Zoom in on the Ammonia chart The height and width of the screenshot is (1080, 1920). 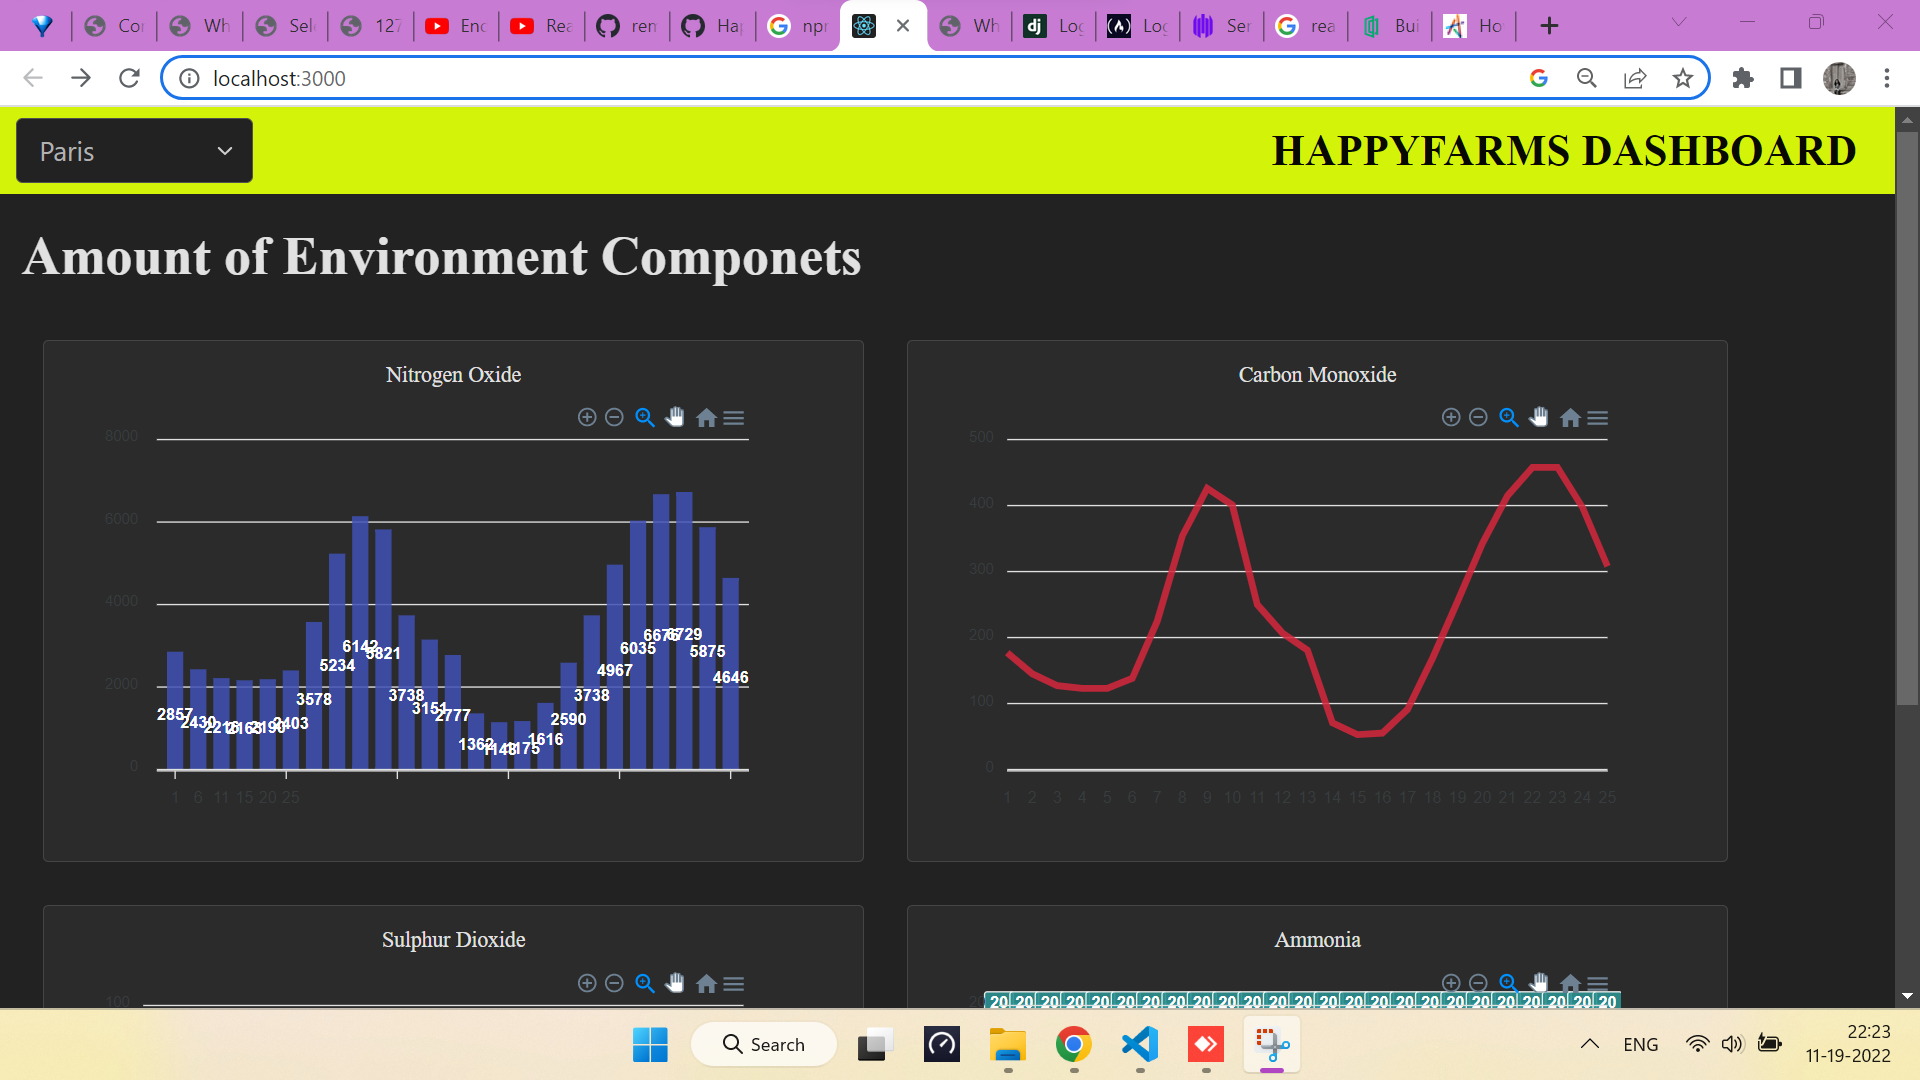point(1451,983)
